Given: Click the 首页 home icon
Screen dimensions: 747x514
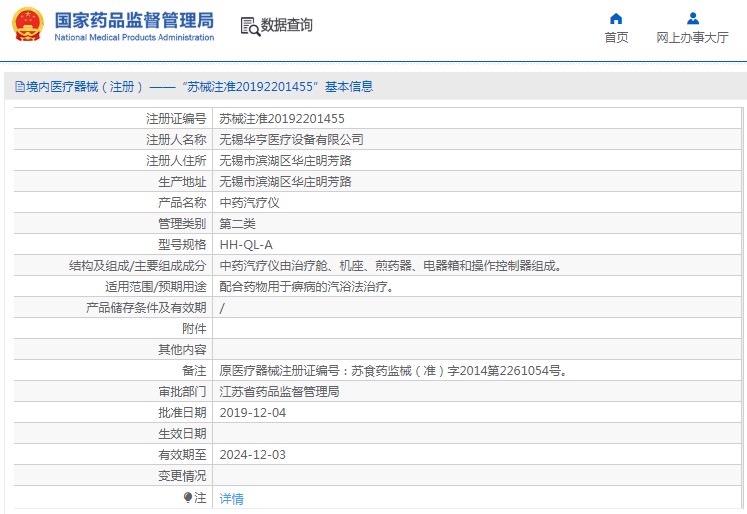Looking at the screenshot, I should [x=616, y=19].
